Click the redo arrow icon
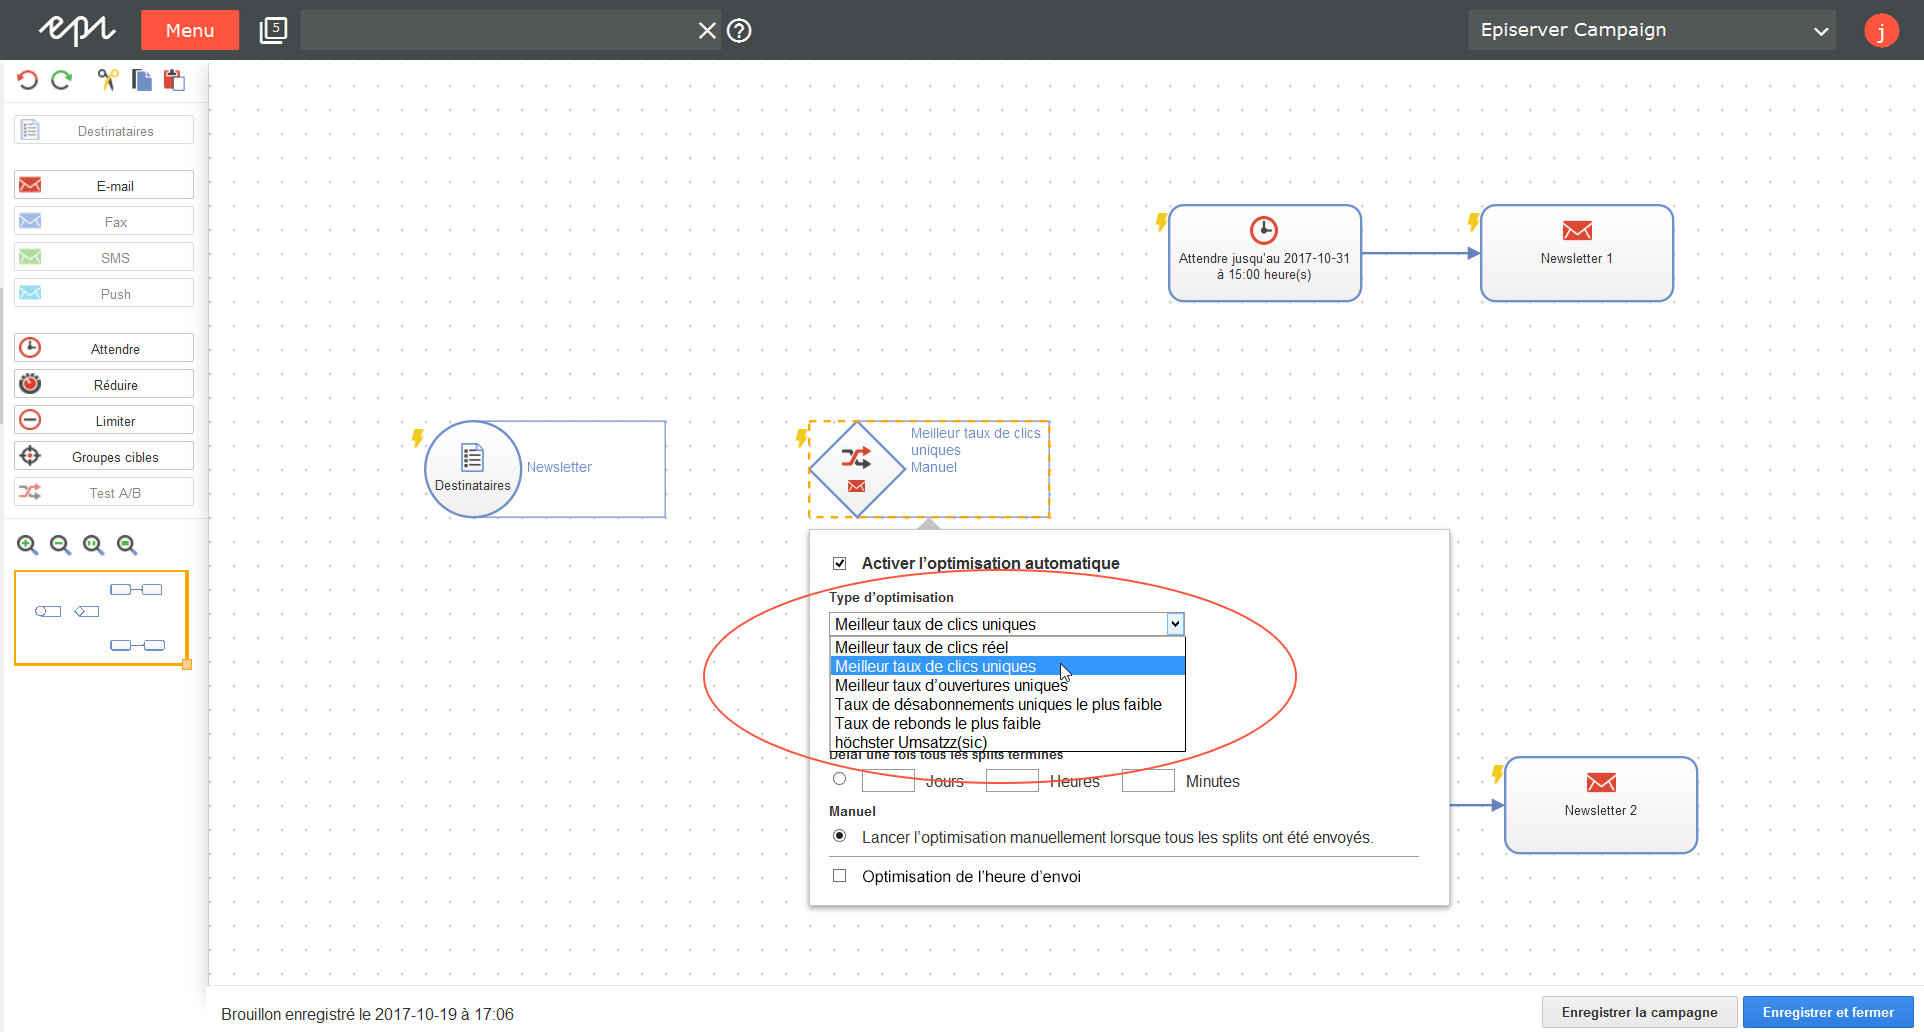 pos(62,80)
